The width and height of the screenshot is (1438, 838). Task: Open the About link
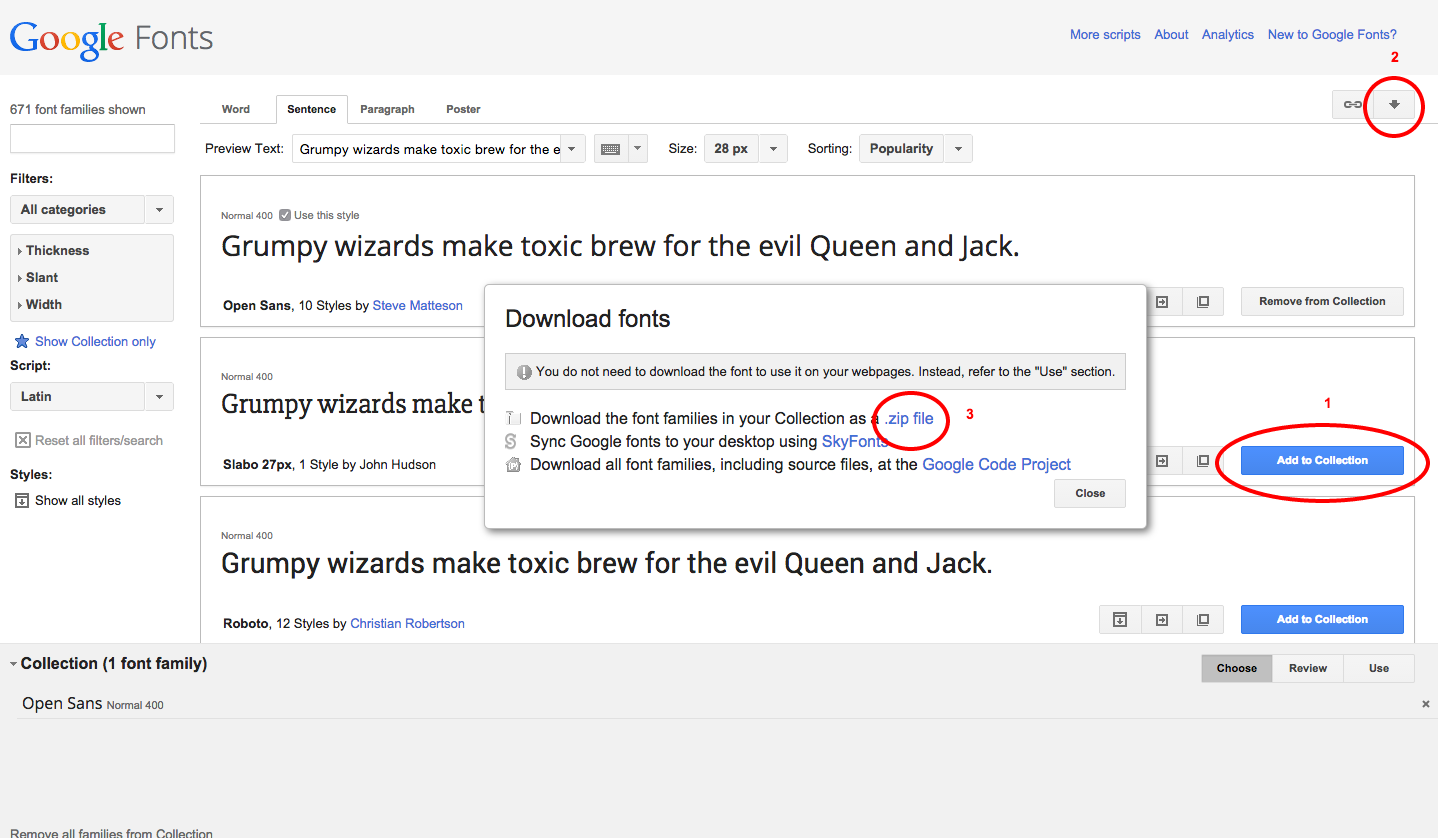tap(1171, 34)
